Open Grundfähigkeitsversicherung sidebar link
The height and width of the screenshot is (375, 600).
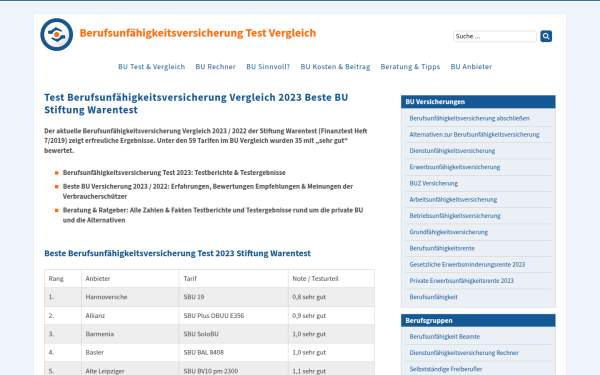(x=448, y=232)
